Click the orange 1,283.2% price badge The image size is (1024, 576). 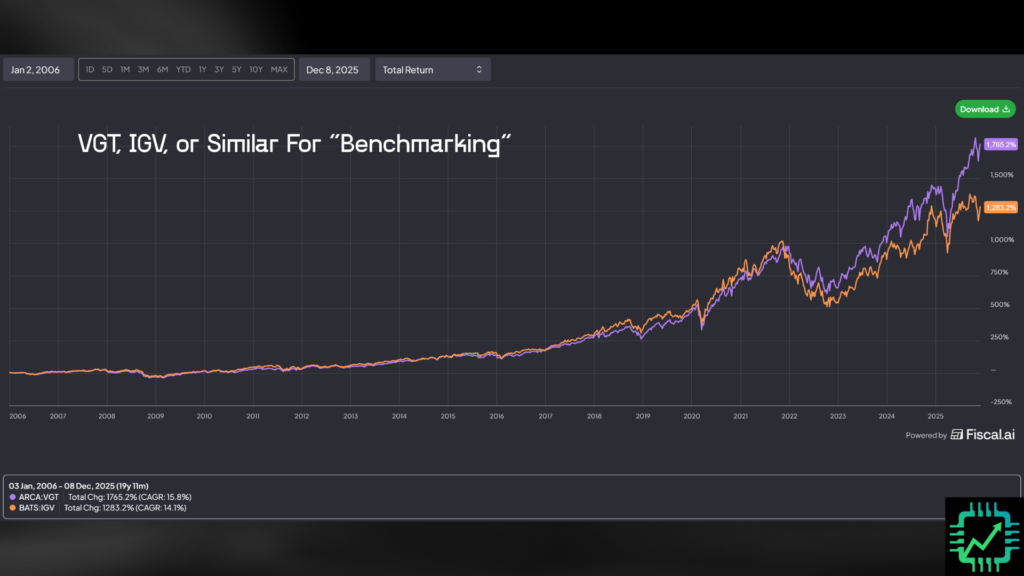pyautogui.click(x=1000, y=206)
